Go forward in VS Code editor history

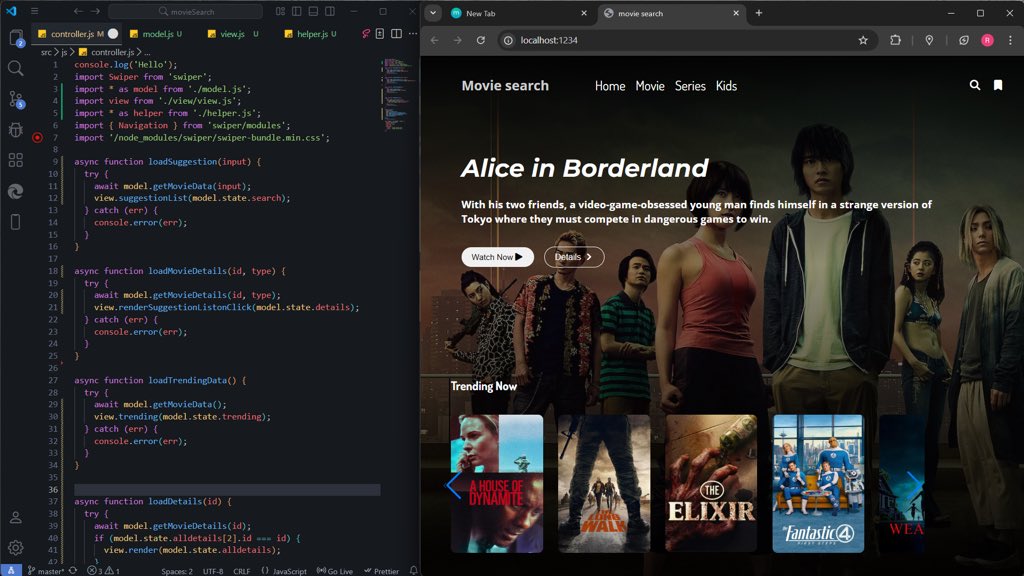[95, 11]
